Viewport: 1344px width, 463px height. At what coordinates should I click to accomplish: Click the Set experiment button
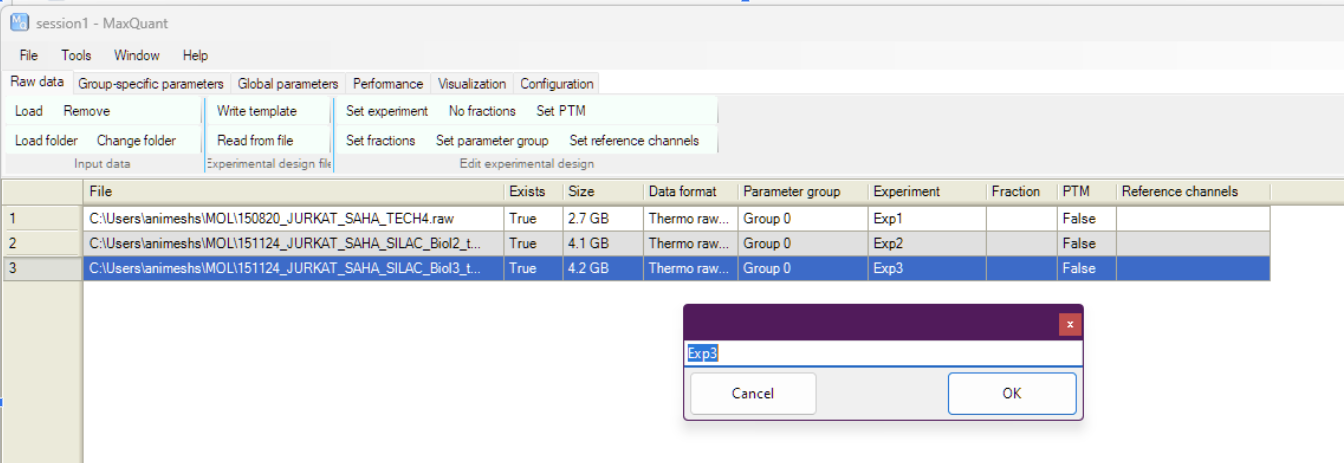point(387,111)
